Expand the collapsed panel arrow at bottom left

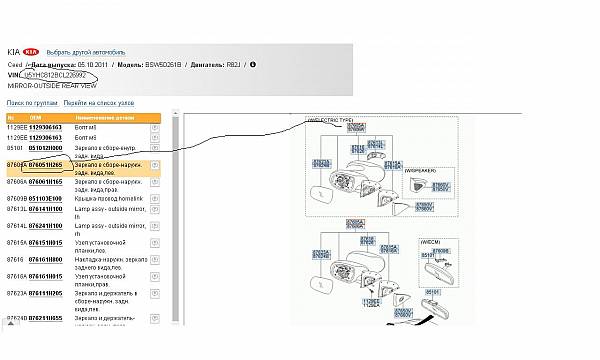[11, 324]
